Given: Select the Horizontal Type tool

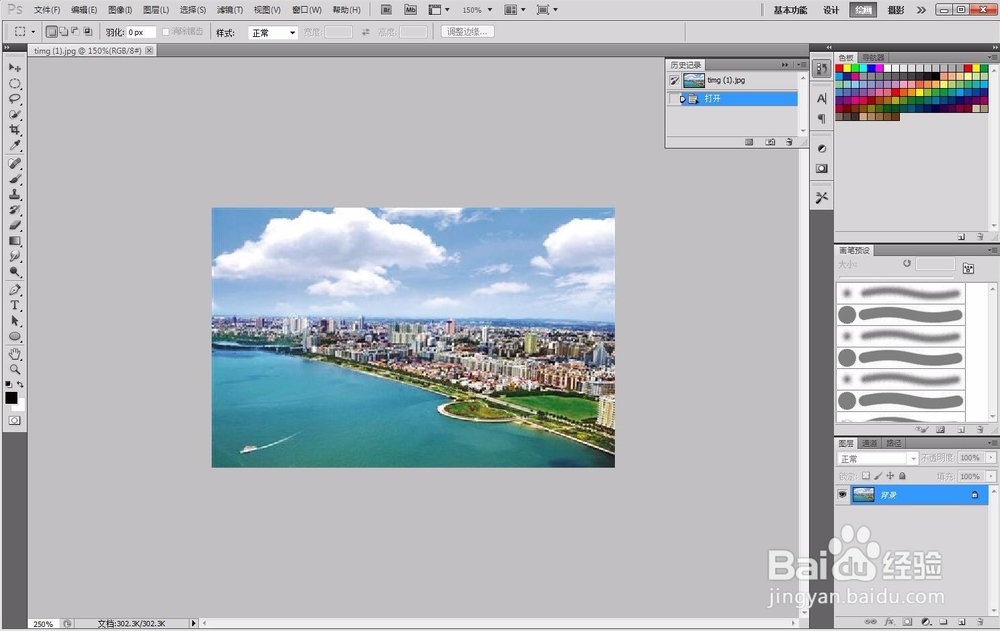Looking at the screenshot, I should (x=15, y=305).
